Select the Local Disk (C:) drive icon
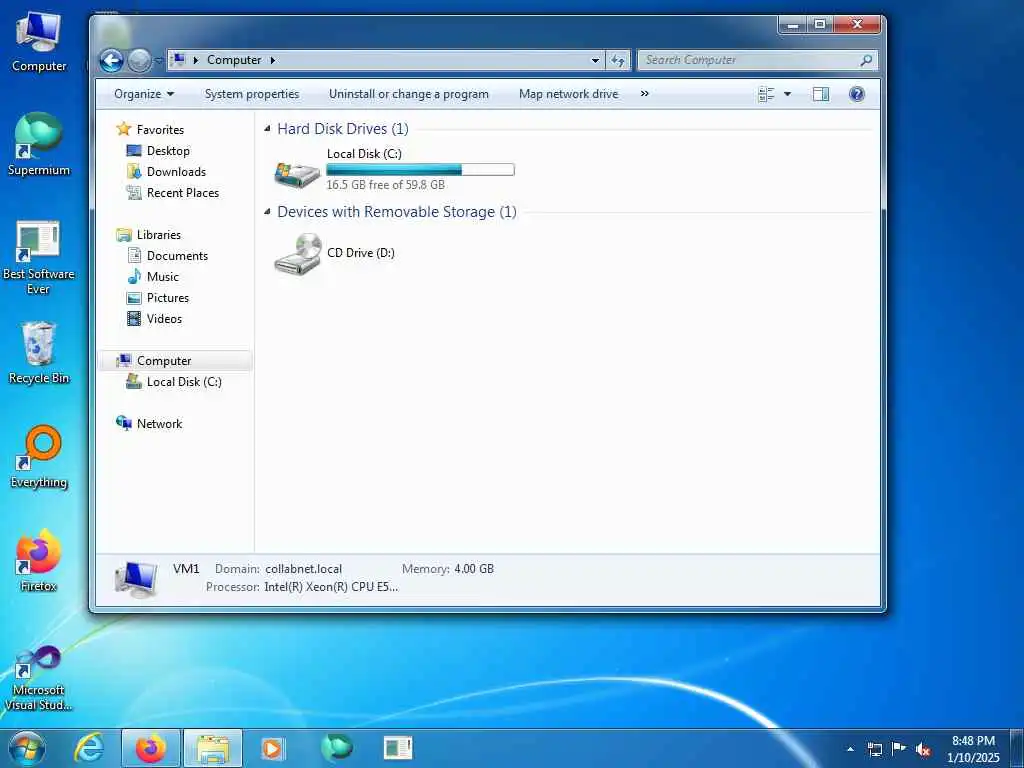 click(297, 173)
